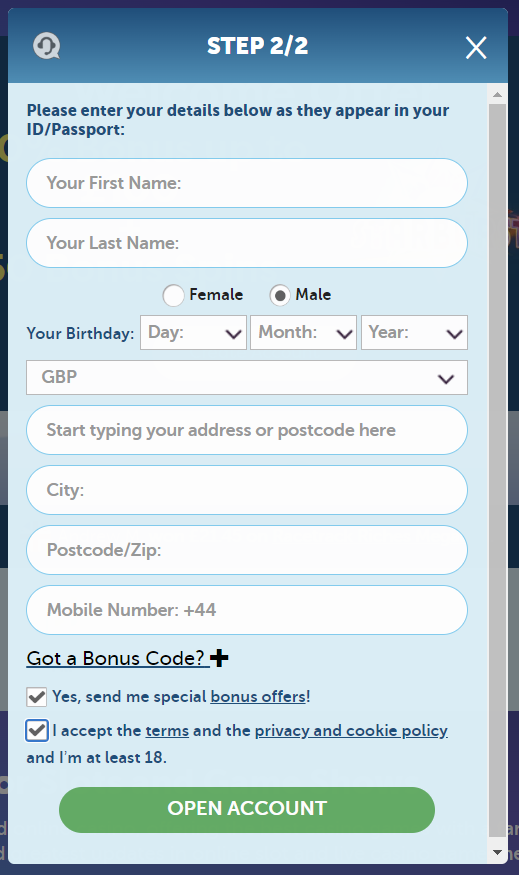The image size is (519, 875).
Task: Click the scrollbar up arrow
Action: tap(497, 95)
